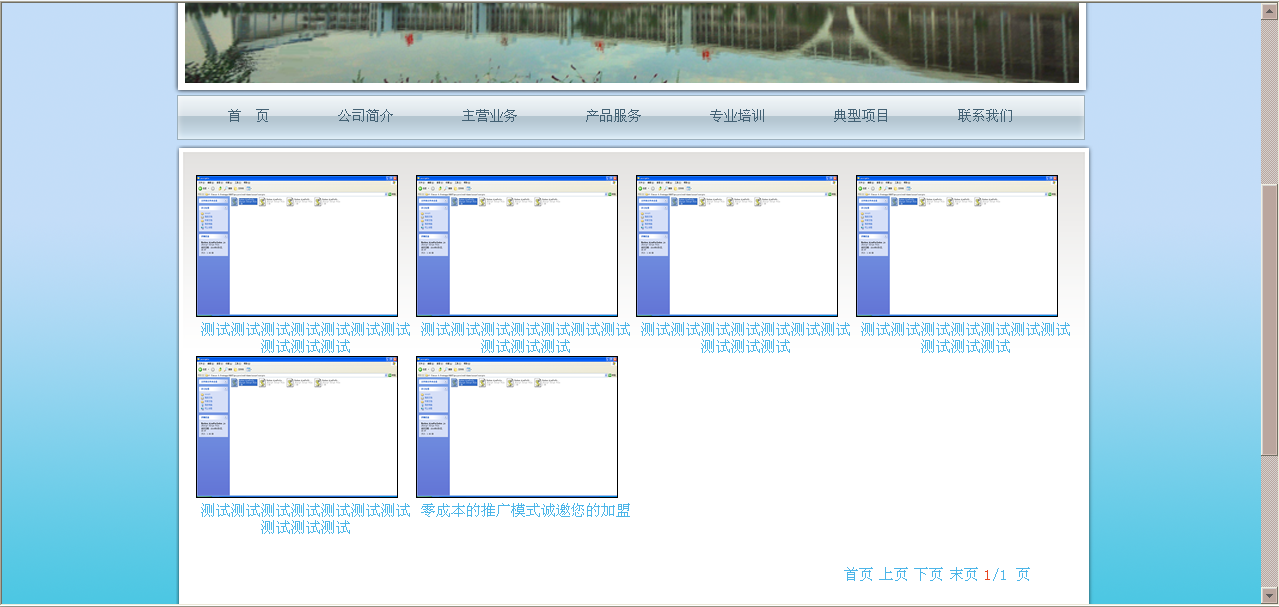Open the 首页 navigation menu item

coord(248,116)
